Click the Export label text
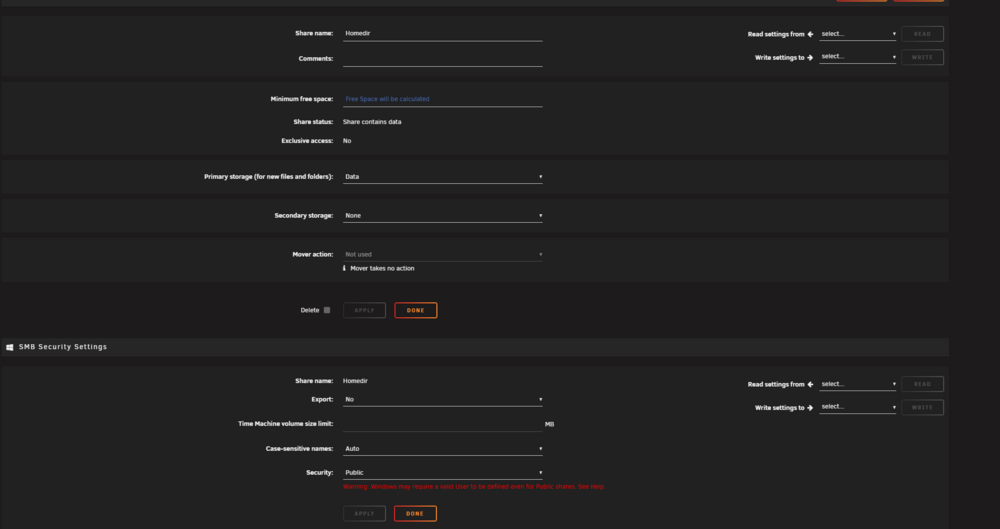The width and height of the screenshot is (1000, 529). (322, 399)
